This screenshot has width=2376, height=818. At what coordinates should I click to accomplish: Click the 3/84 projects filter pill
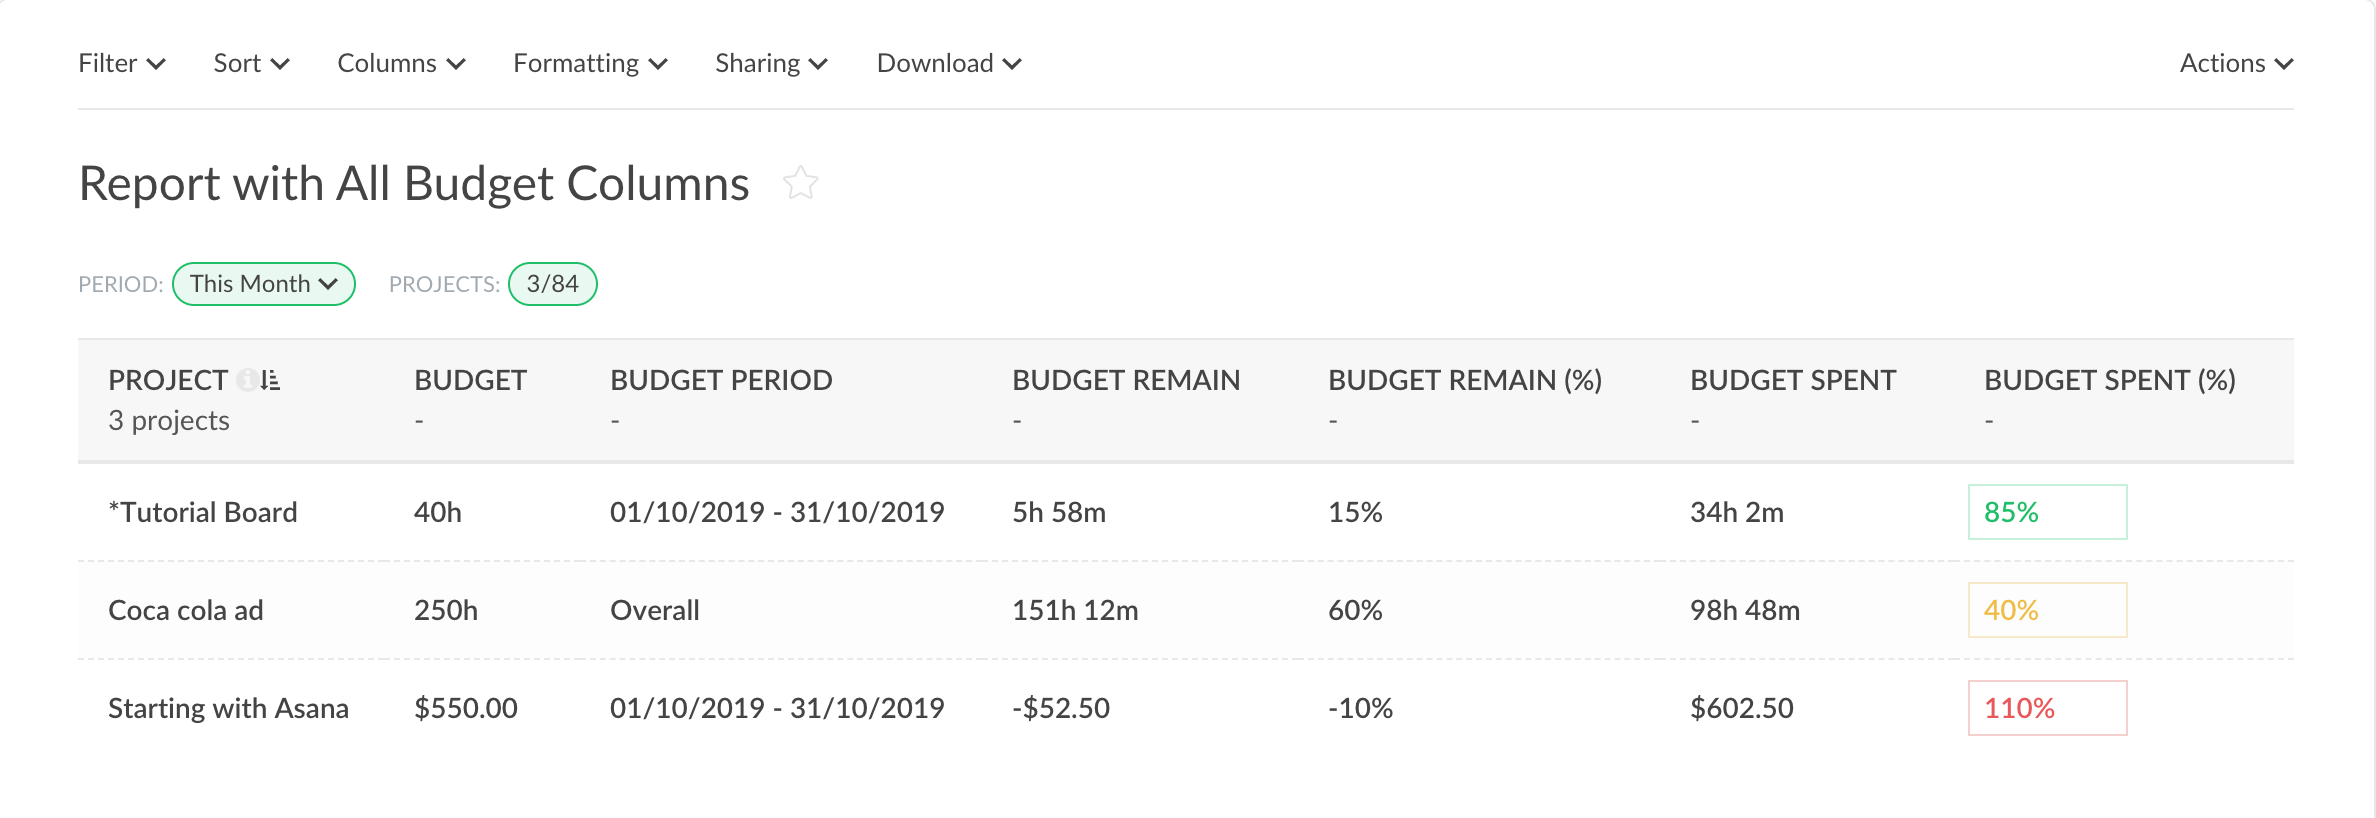click(552, 284)
